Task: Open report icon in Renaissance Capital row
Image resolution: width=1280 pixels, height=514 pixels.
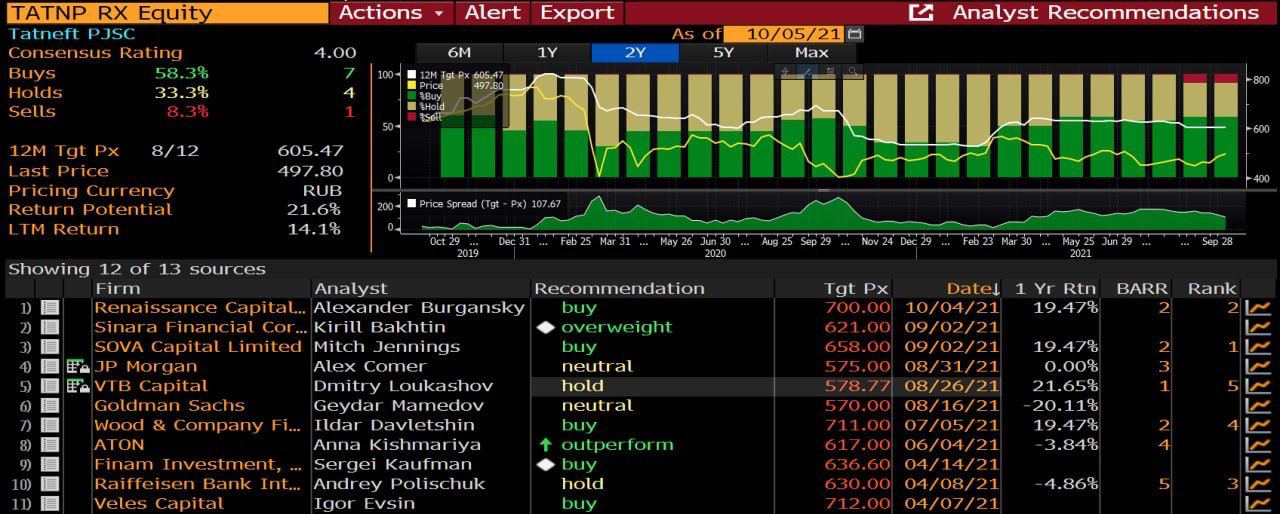Action: pos(49,308)
